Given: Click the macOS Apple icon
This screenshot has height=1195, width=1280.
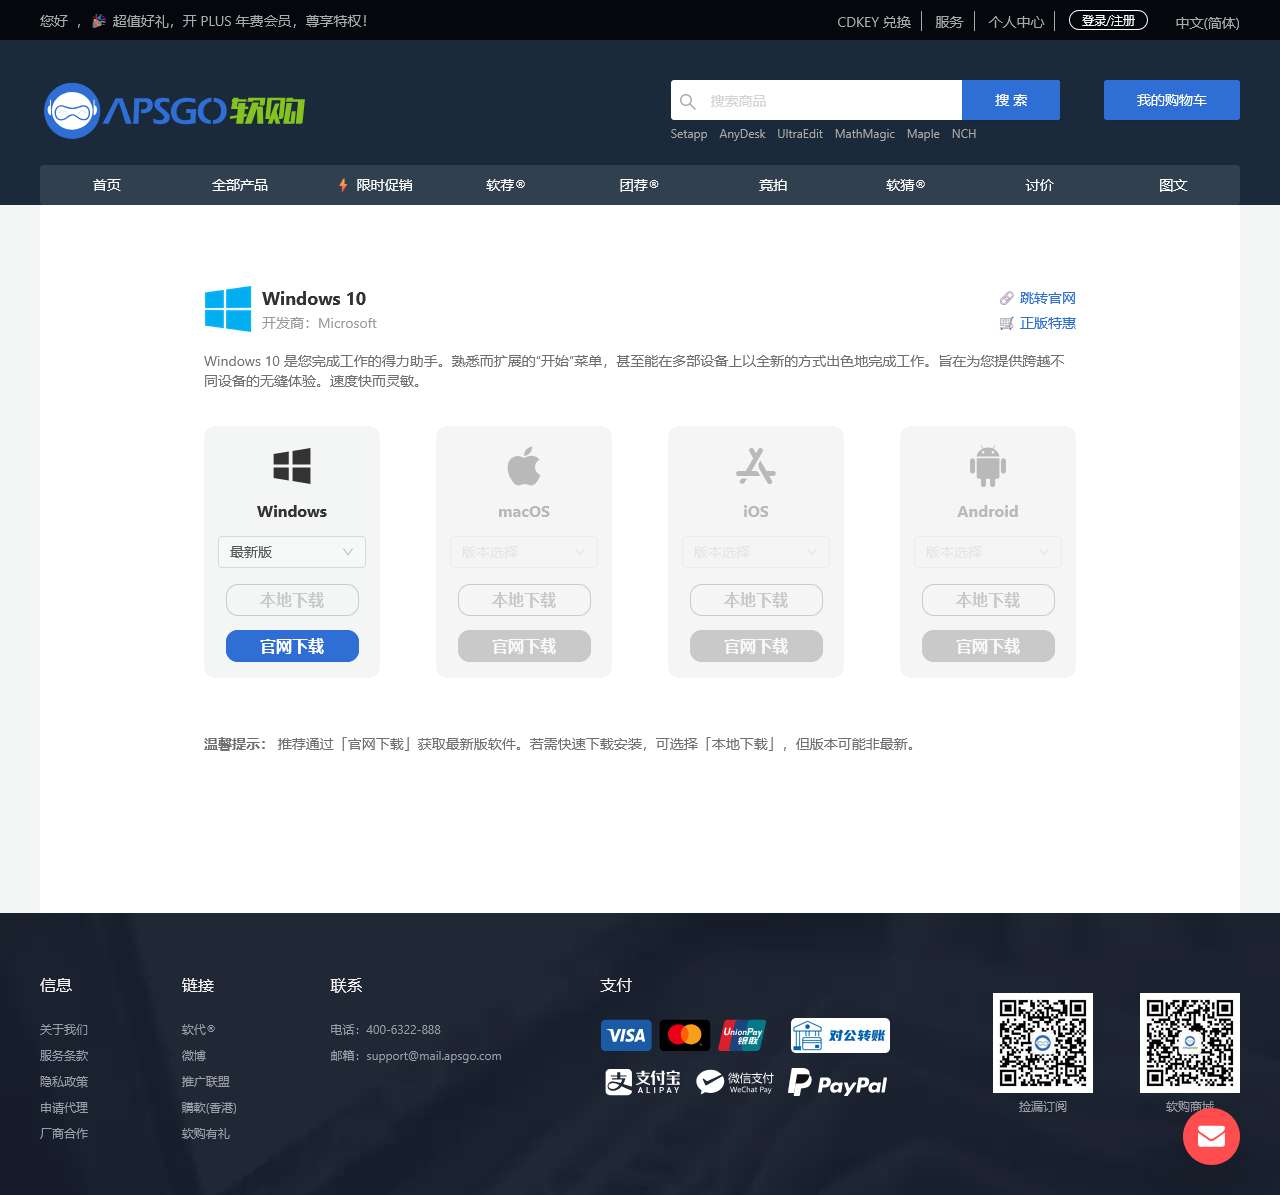Looking at the screenshot, I should (x=524, y=466).
